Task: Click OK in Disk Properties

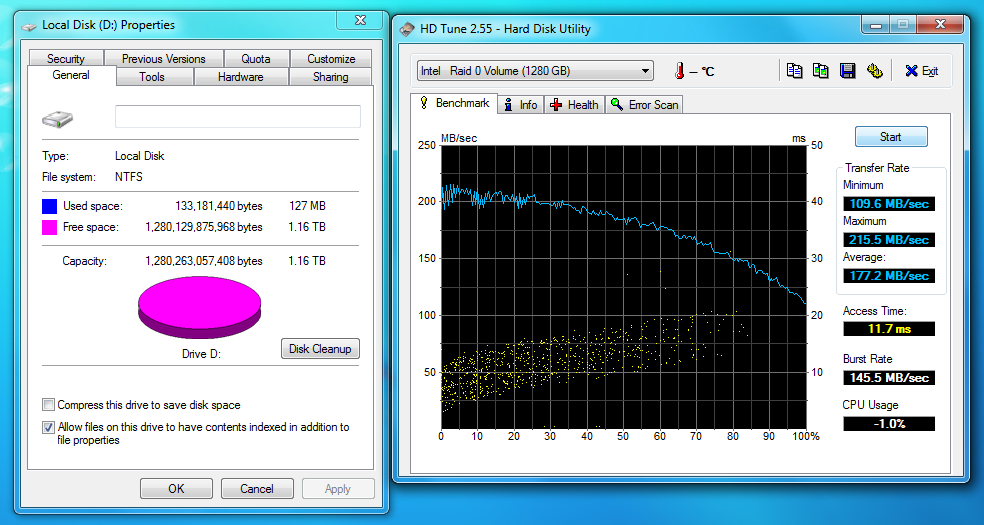Action: pyautogui.click(x=176, y=489)
